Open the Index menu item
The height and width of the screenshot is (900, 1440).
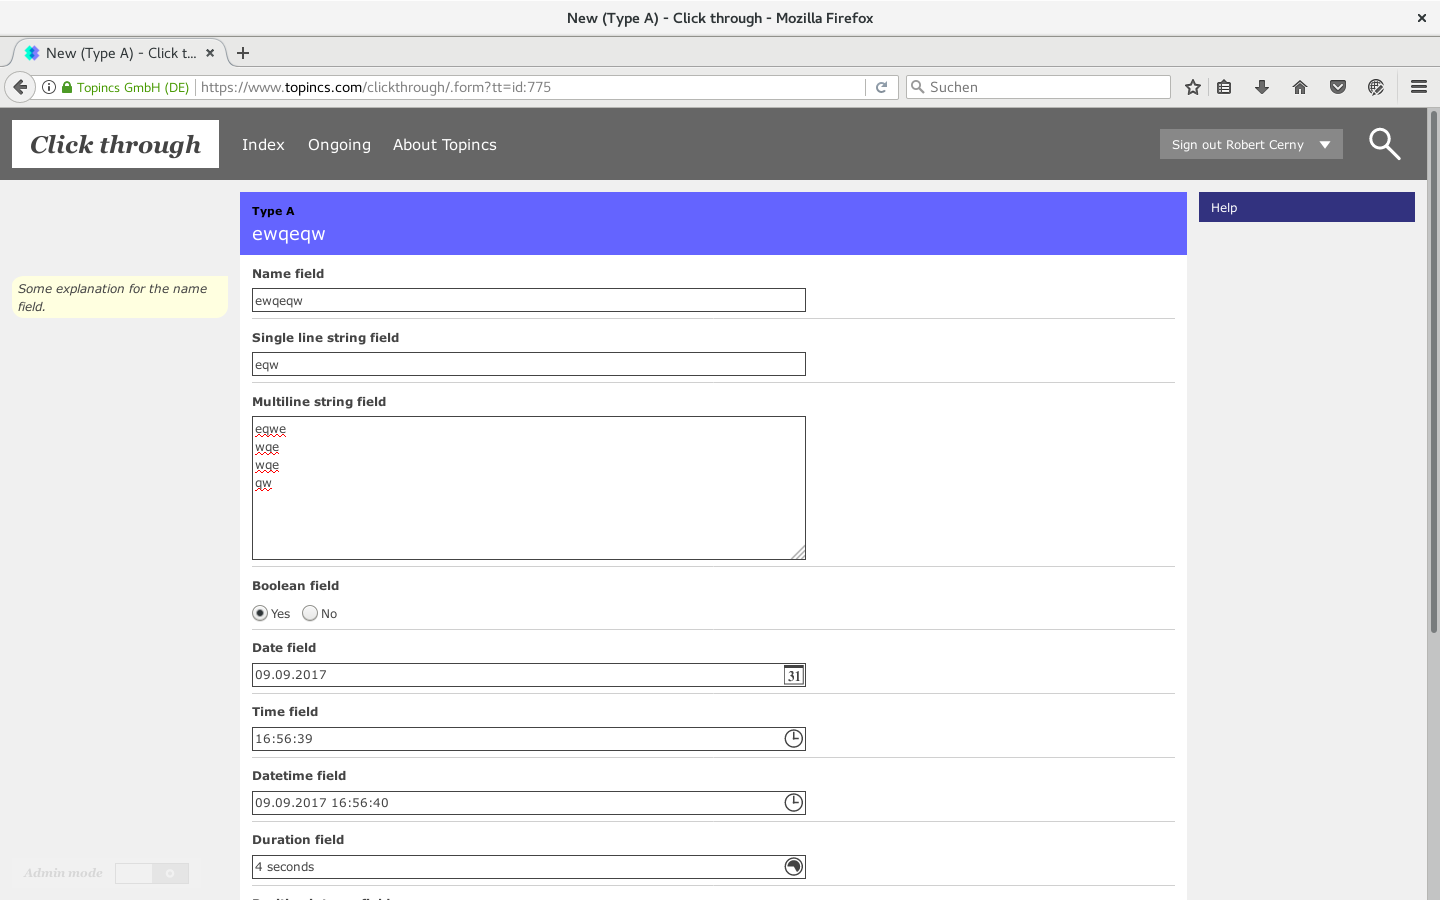263,145
